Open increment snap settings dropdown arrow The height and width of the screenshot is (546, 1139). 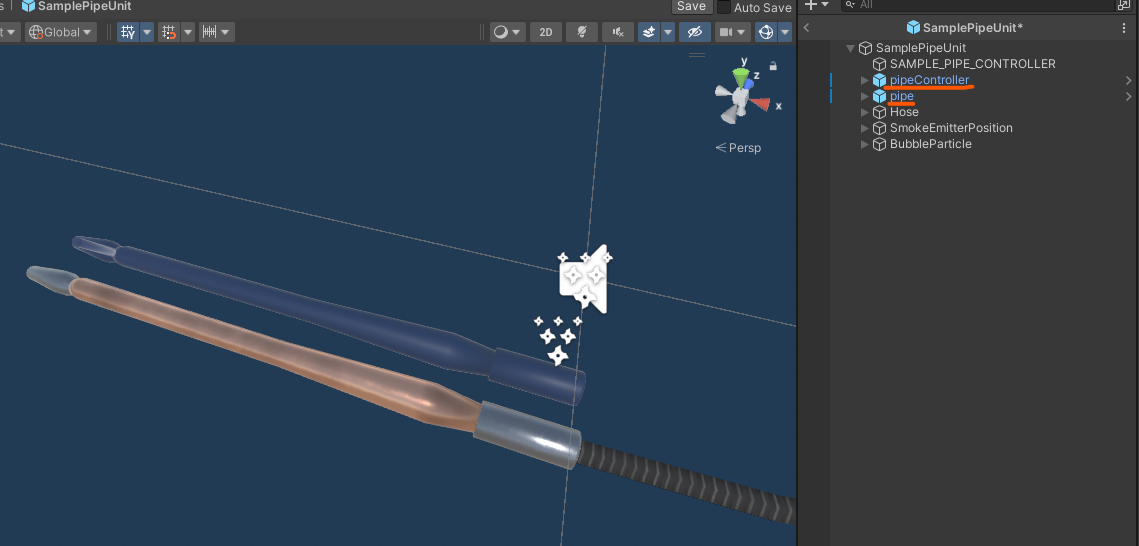(227, 32)
